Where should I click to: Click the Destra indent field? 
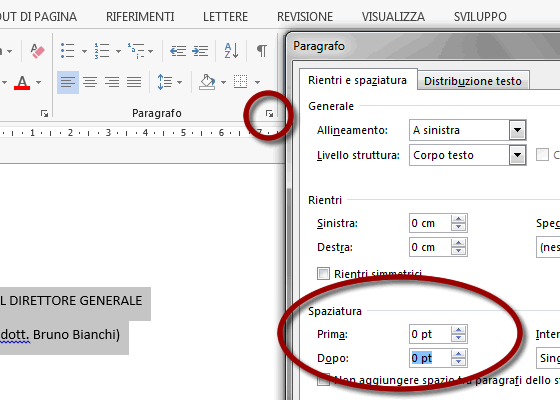tap(430, 247)
